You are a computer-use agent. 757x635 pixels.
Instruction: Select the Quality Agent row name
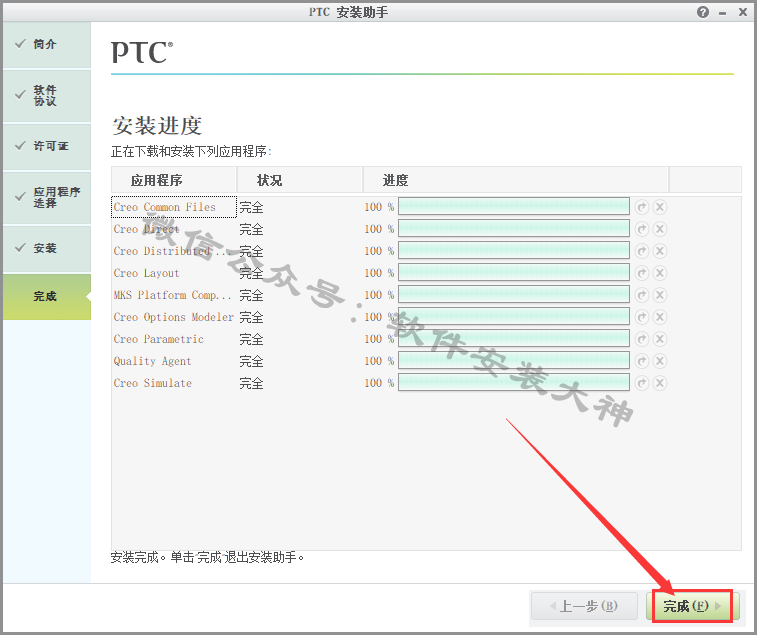coord(153,361)
